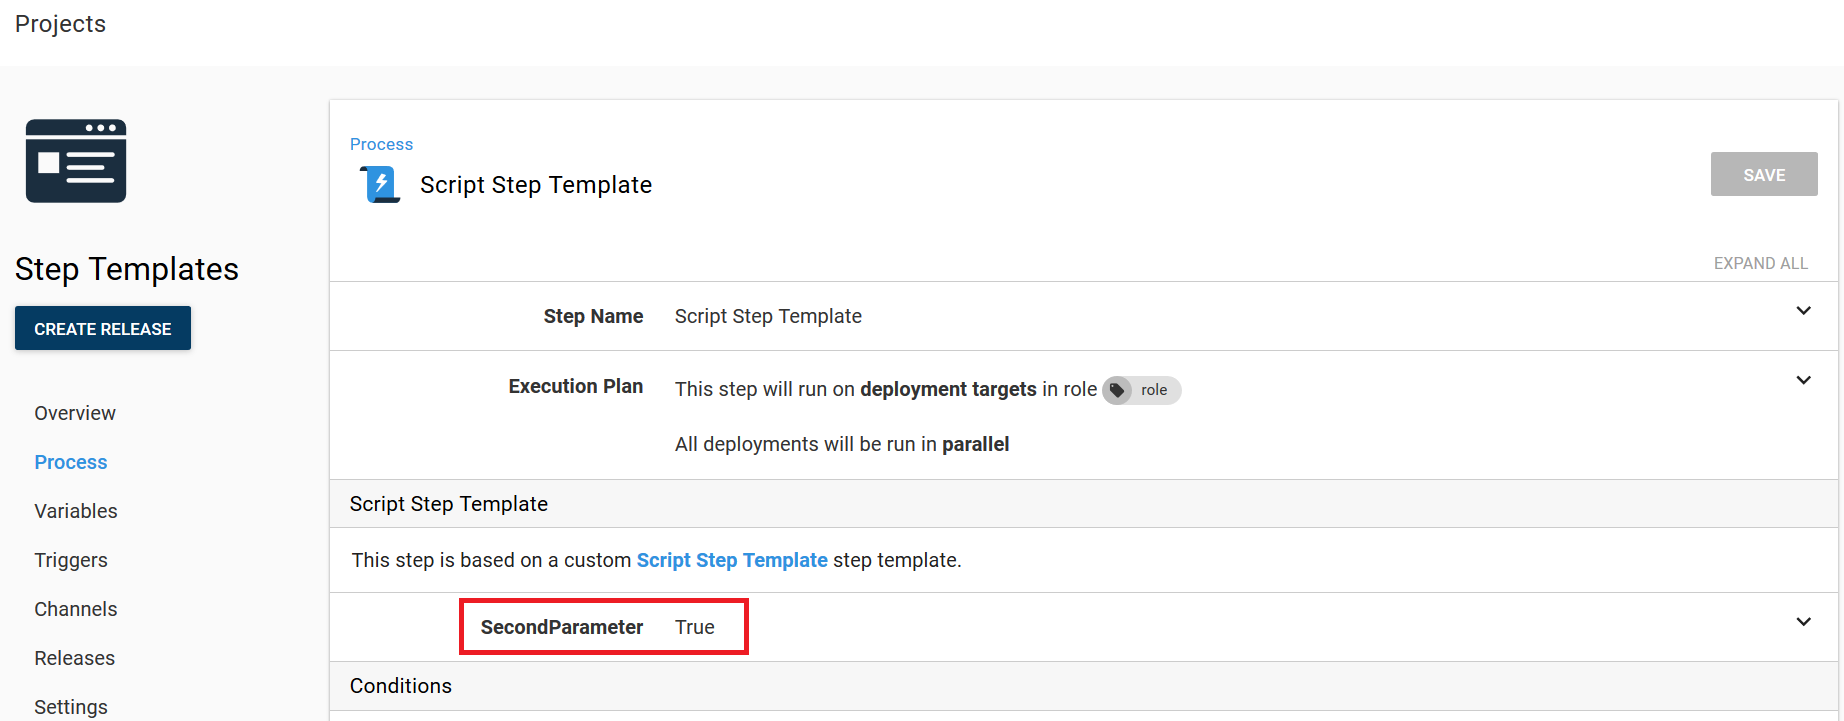The width and height of the screenshot is (1844, 721).
Task: Navigate to the Variables page
Action: (x=75, y=510)
